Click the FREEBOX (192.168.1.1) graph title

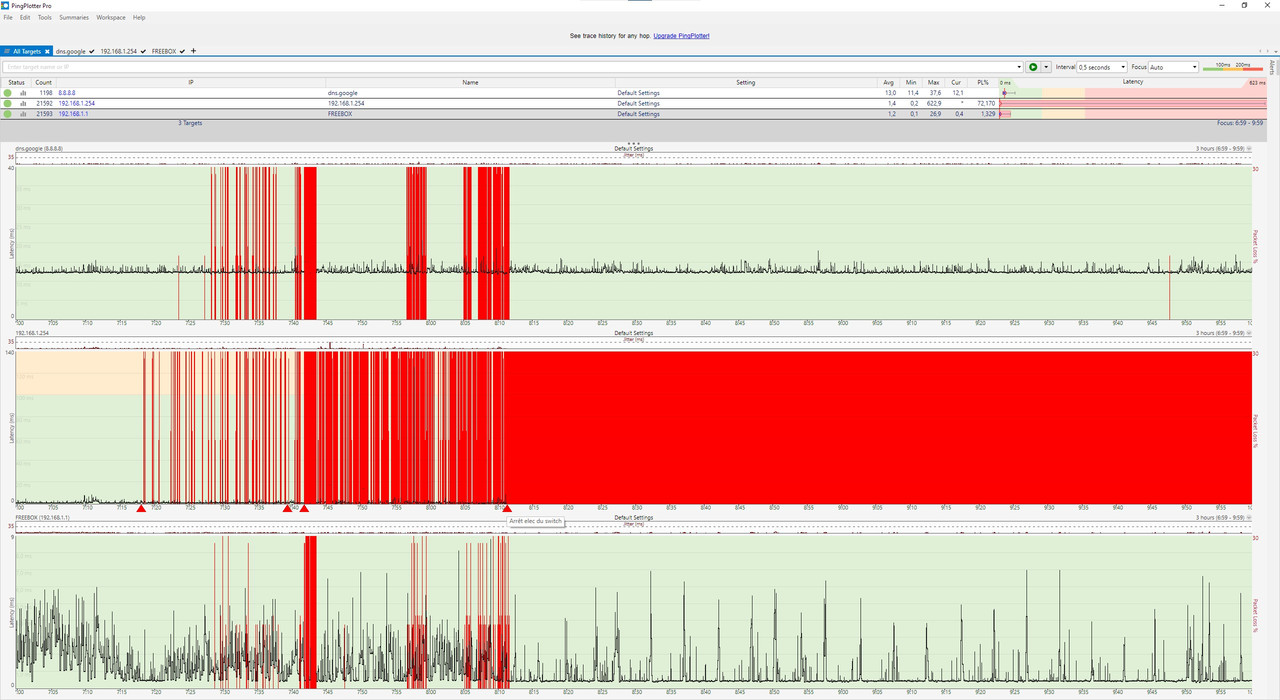coord(42,518)
